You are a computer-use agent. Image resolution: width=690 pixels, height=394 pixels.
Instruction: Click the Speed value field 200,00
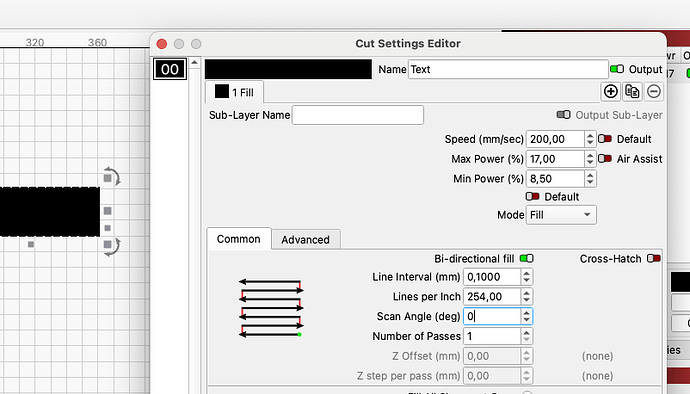click(x=555, y=139)
